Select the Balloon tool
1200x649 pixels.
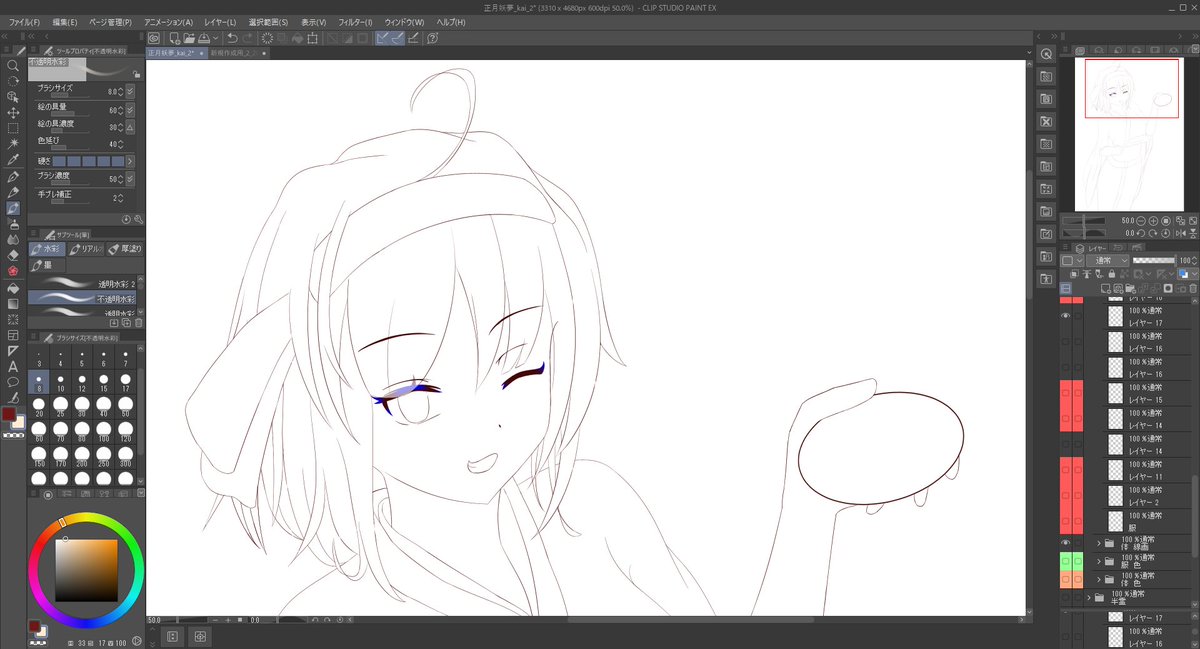pyautogui.click(x=13, y=382)
